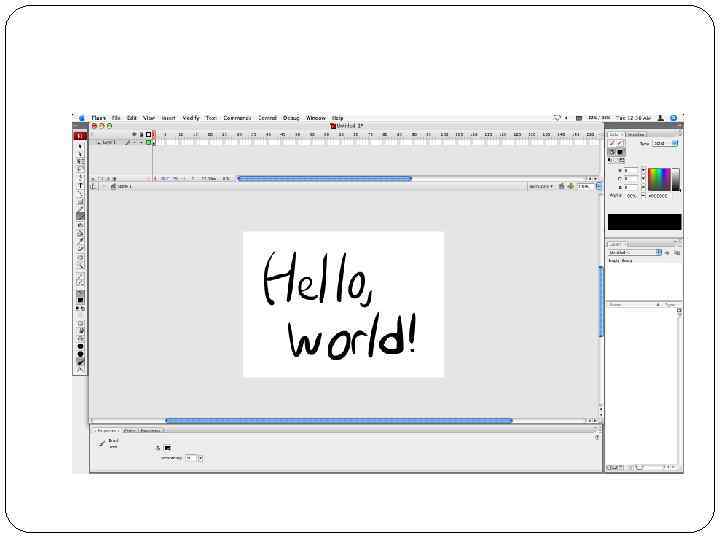The width and height of the screenshot is (720, 540).
Task: Select fill color mode in Color panel
Action: coord(612,152)
